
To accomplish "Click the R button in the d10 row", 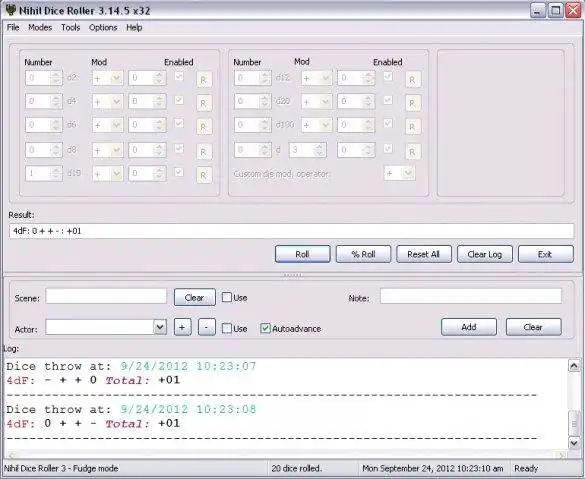I will 204,175.
